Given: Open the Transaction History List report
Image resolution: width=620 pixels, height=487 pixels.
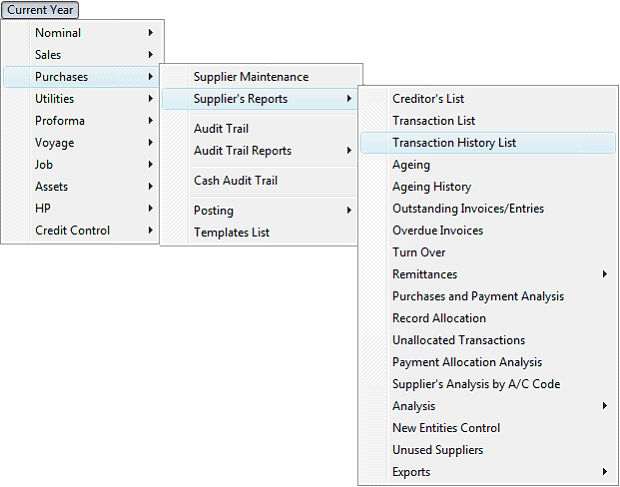Looking at the screenshot, I should click(x=488, y=143).
